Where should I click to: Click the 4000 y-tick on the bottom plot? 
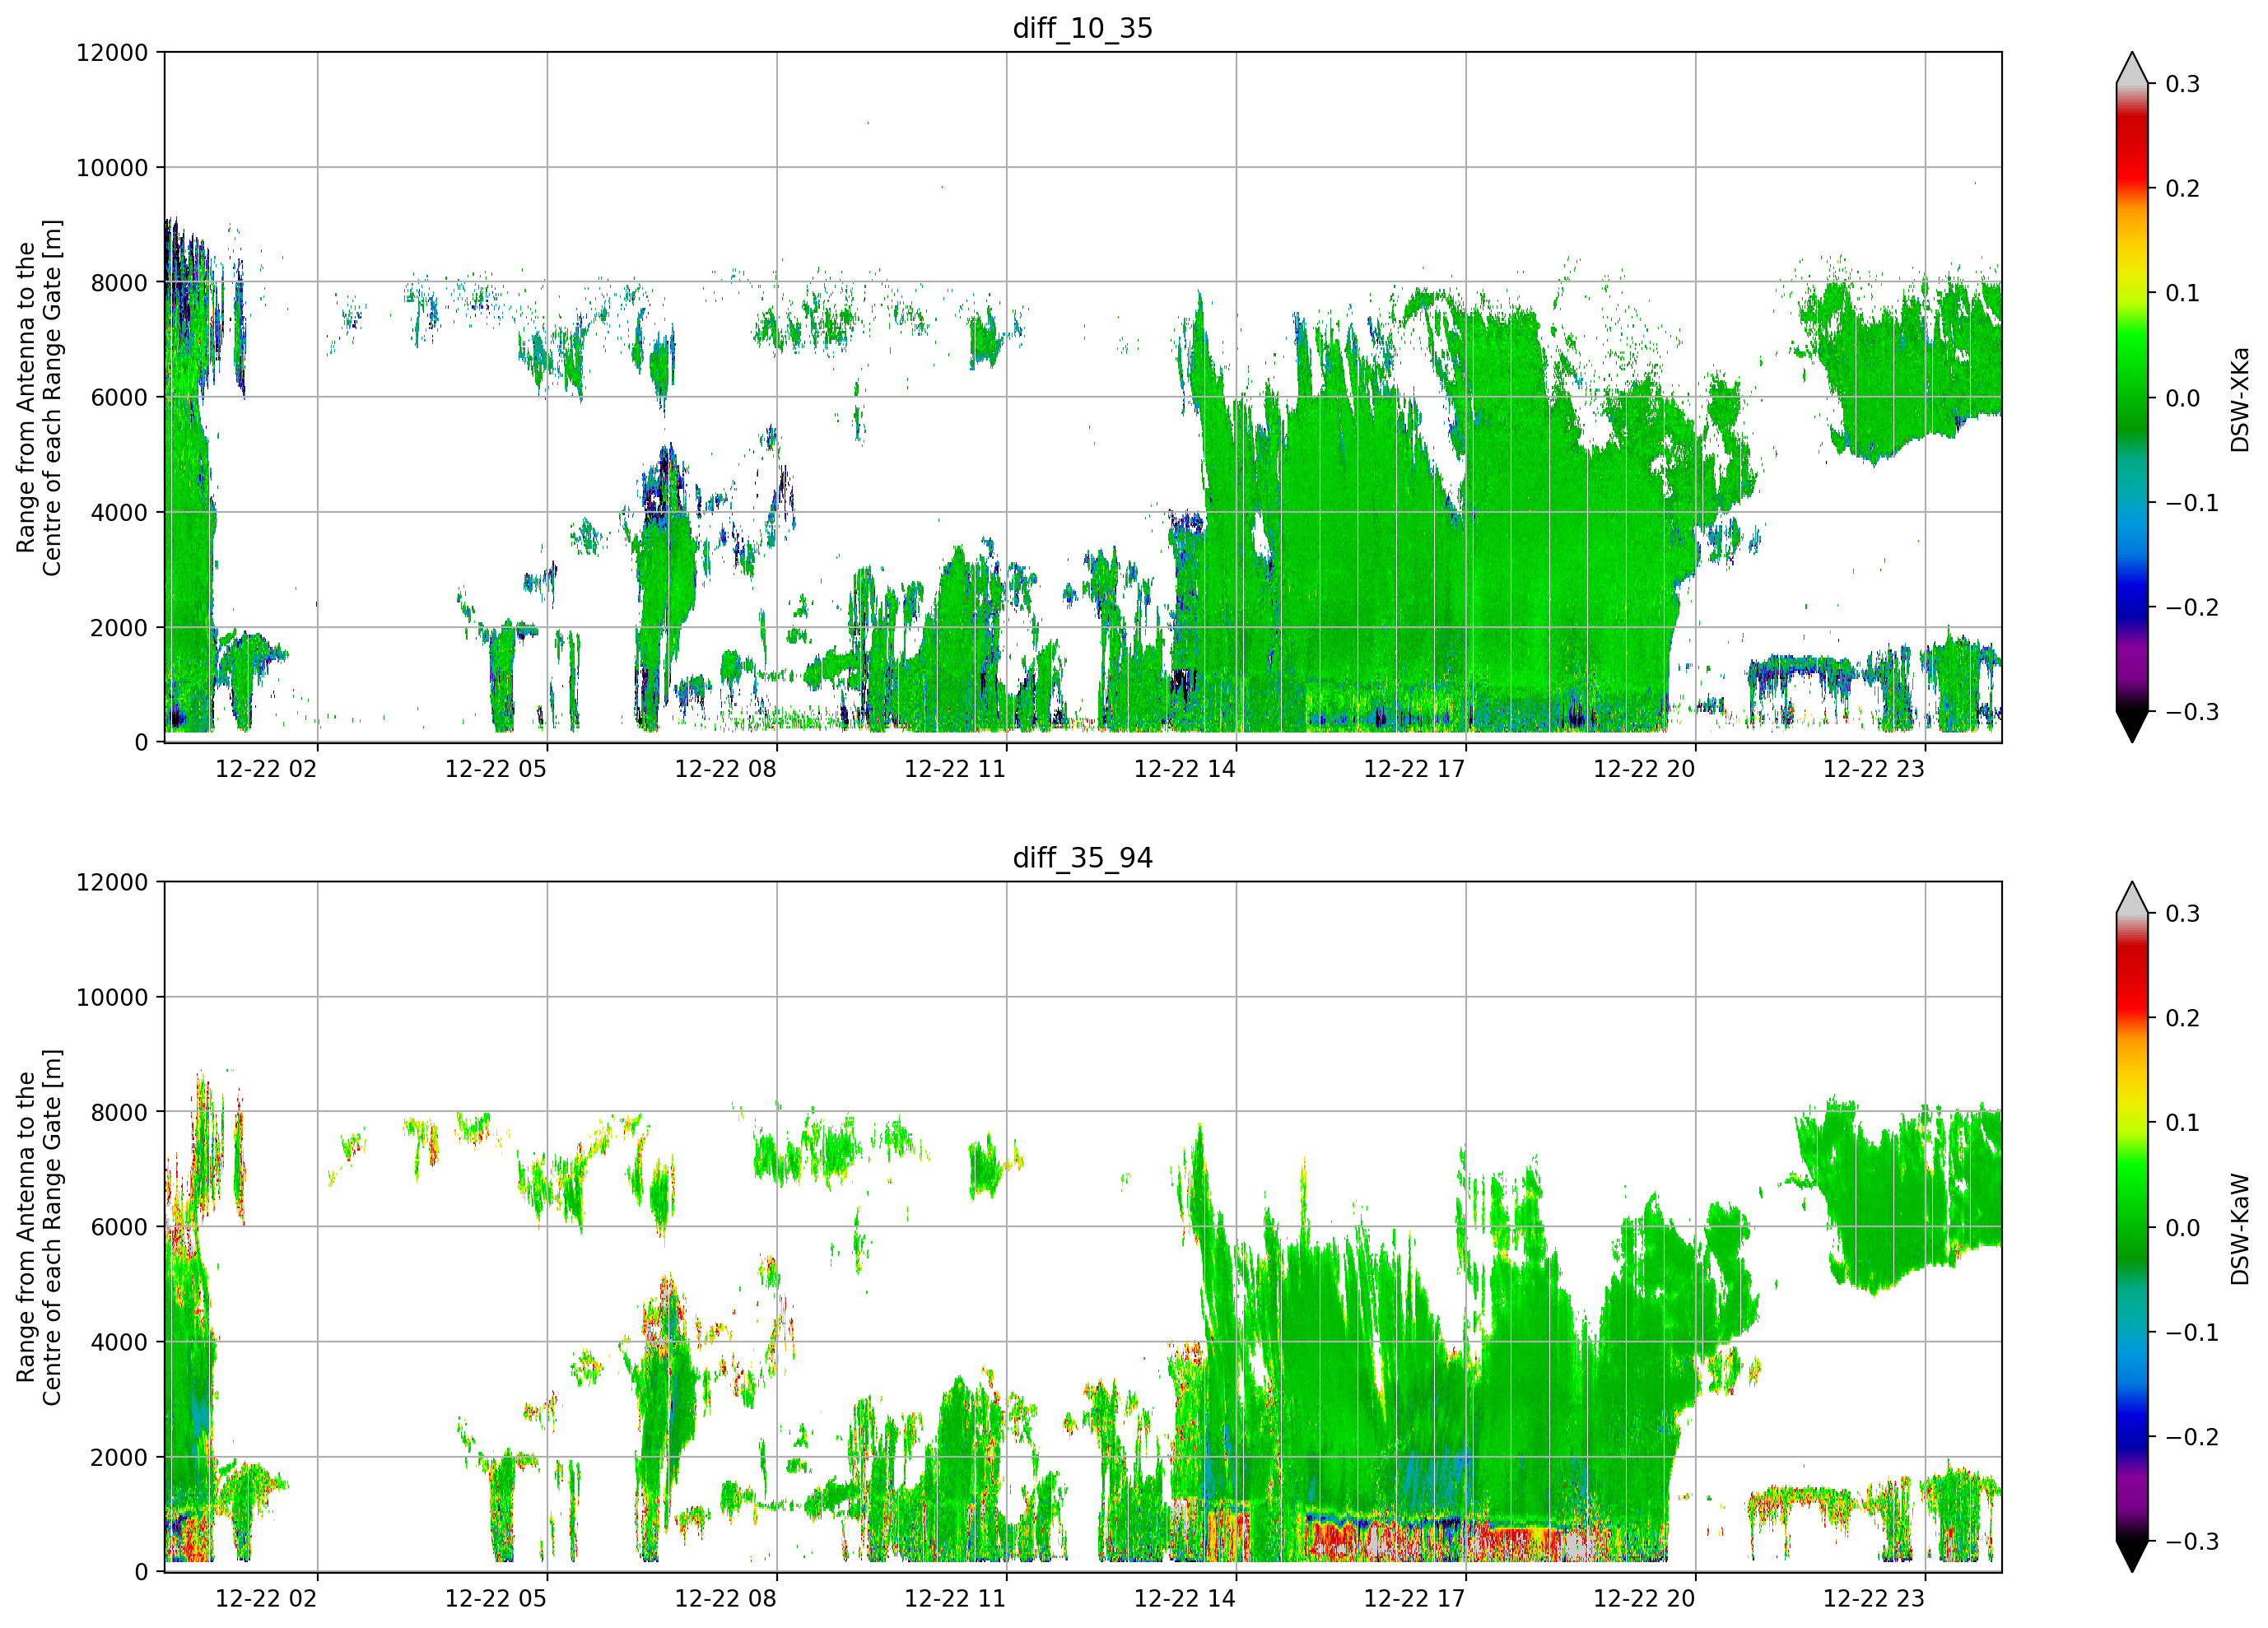click(x=119, y=1343)
